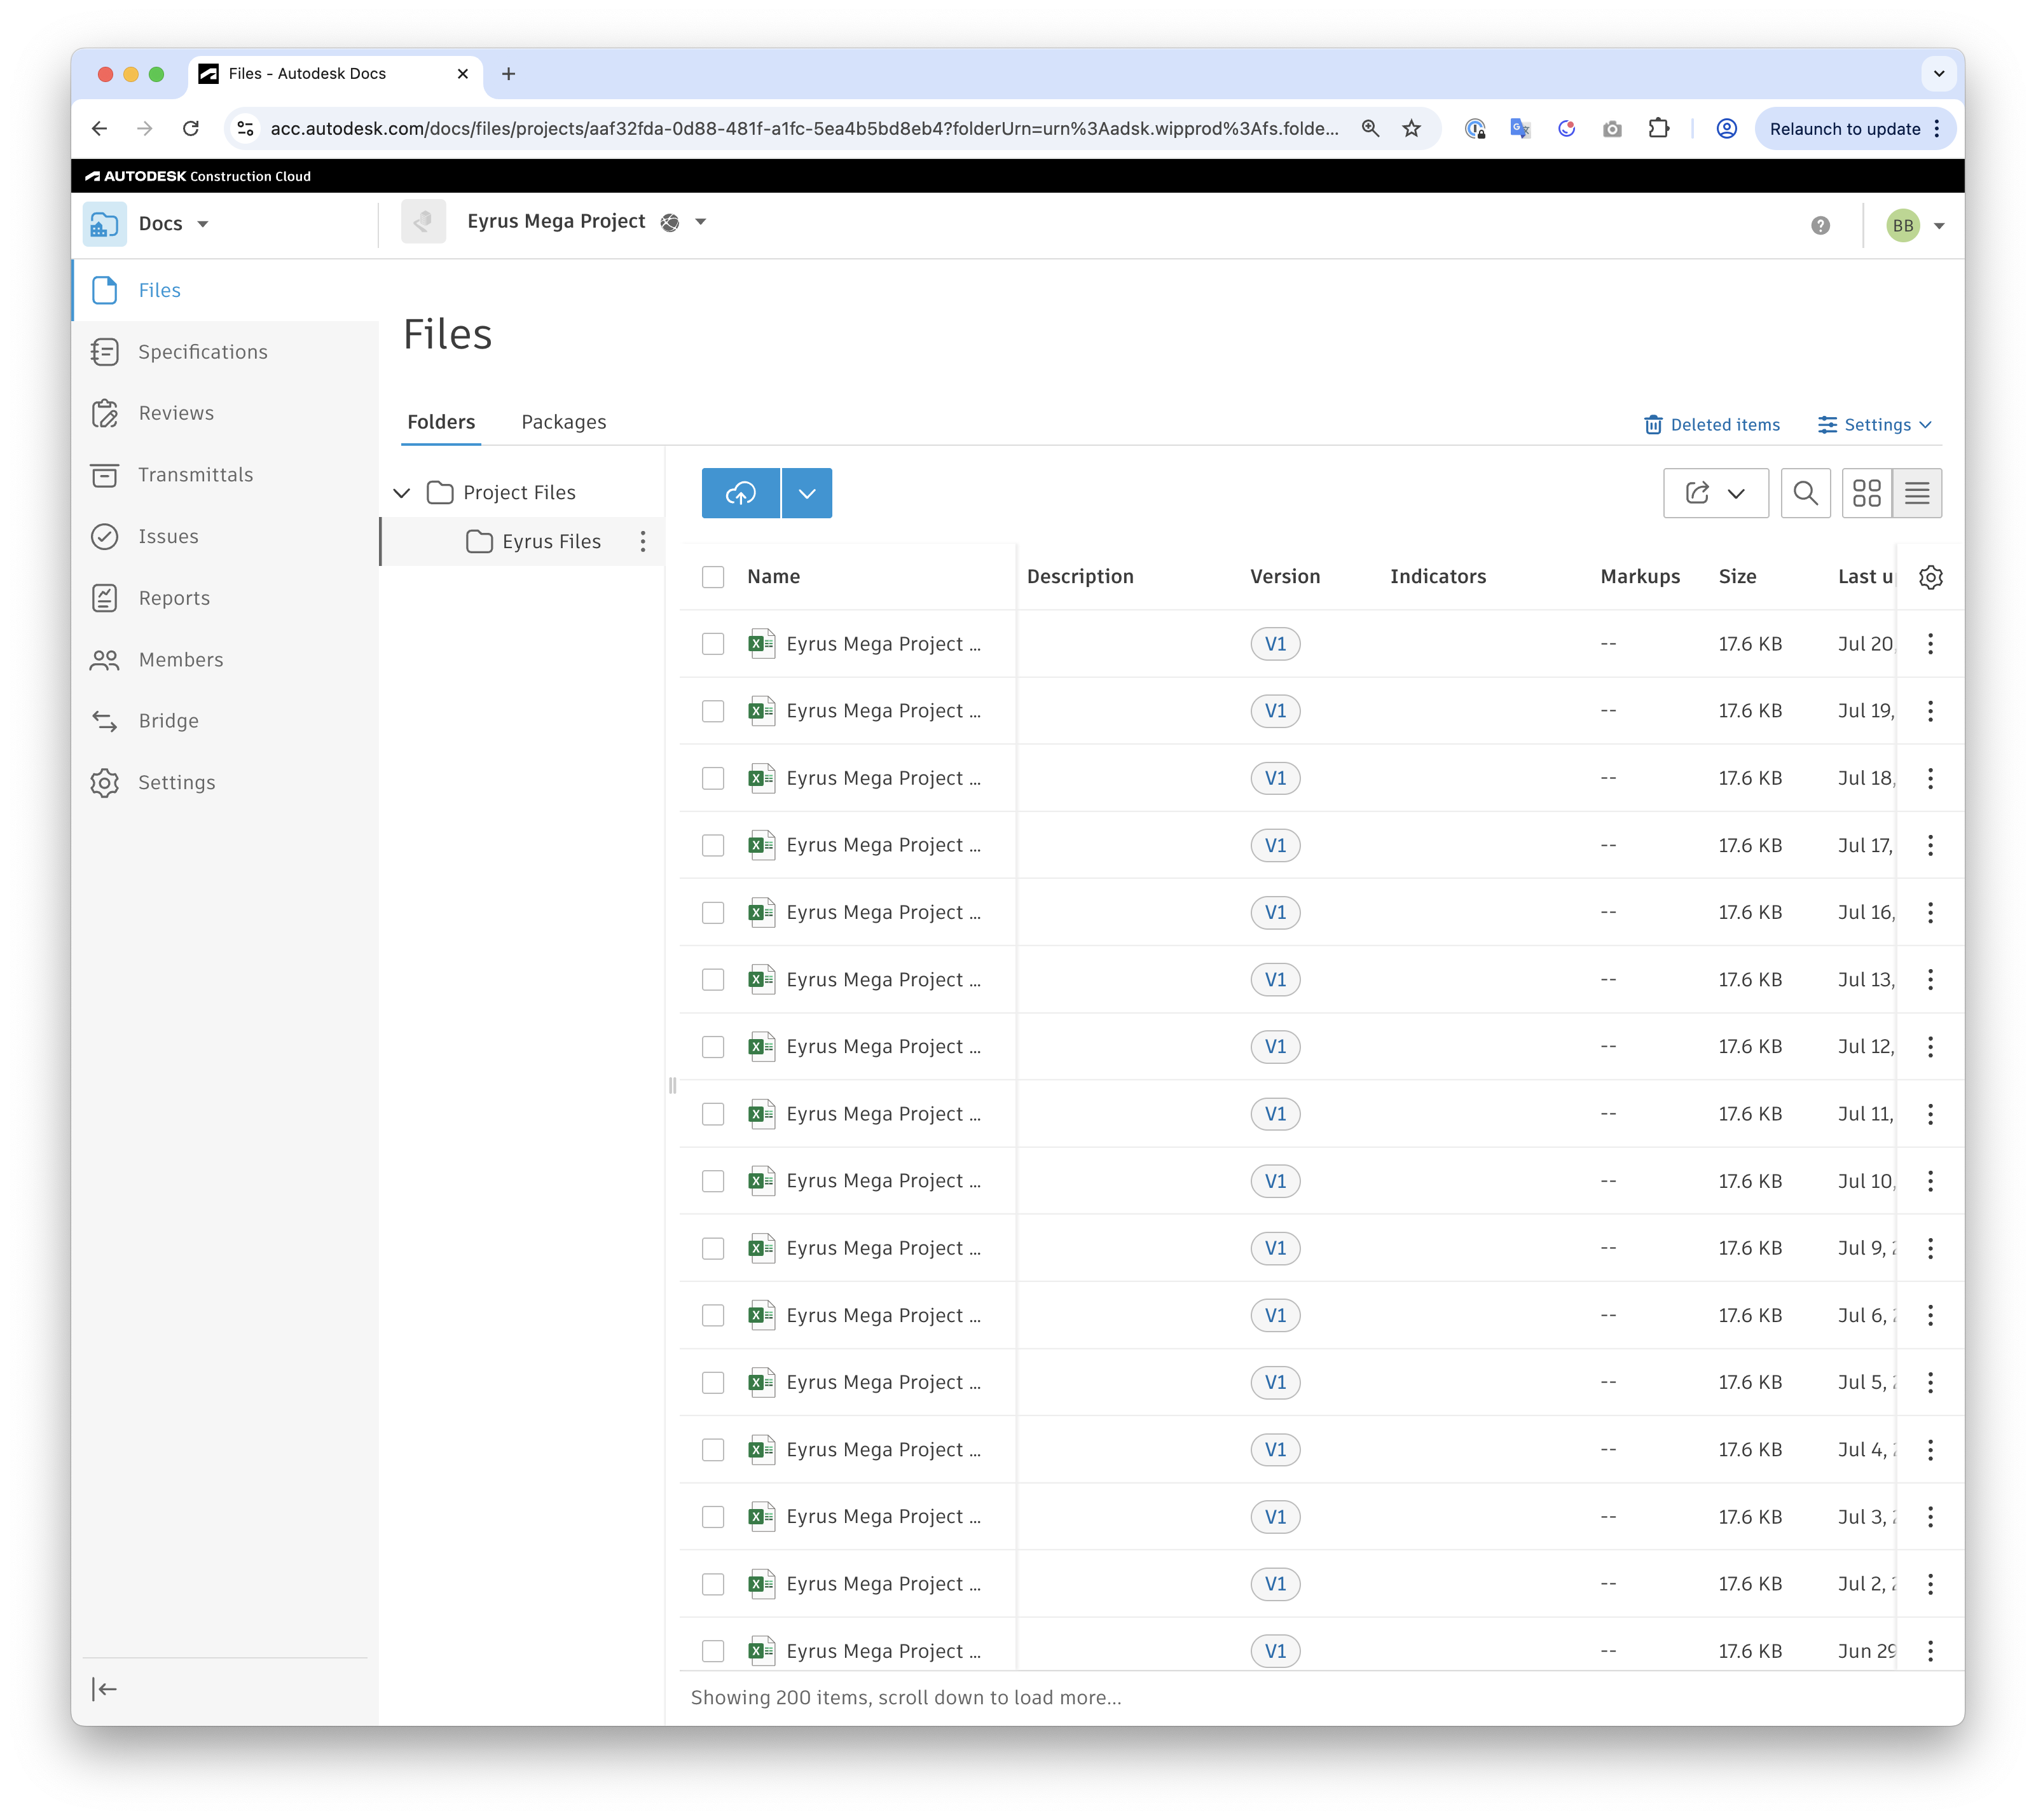The width and height of the screenshot is (2036, 1820).
Task: Collapse the left navigation sidebar
Action: pos(104,1689)
